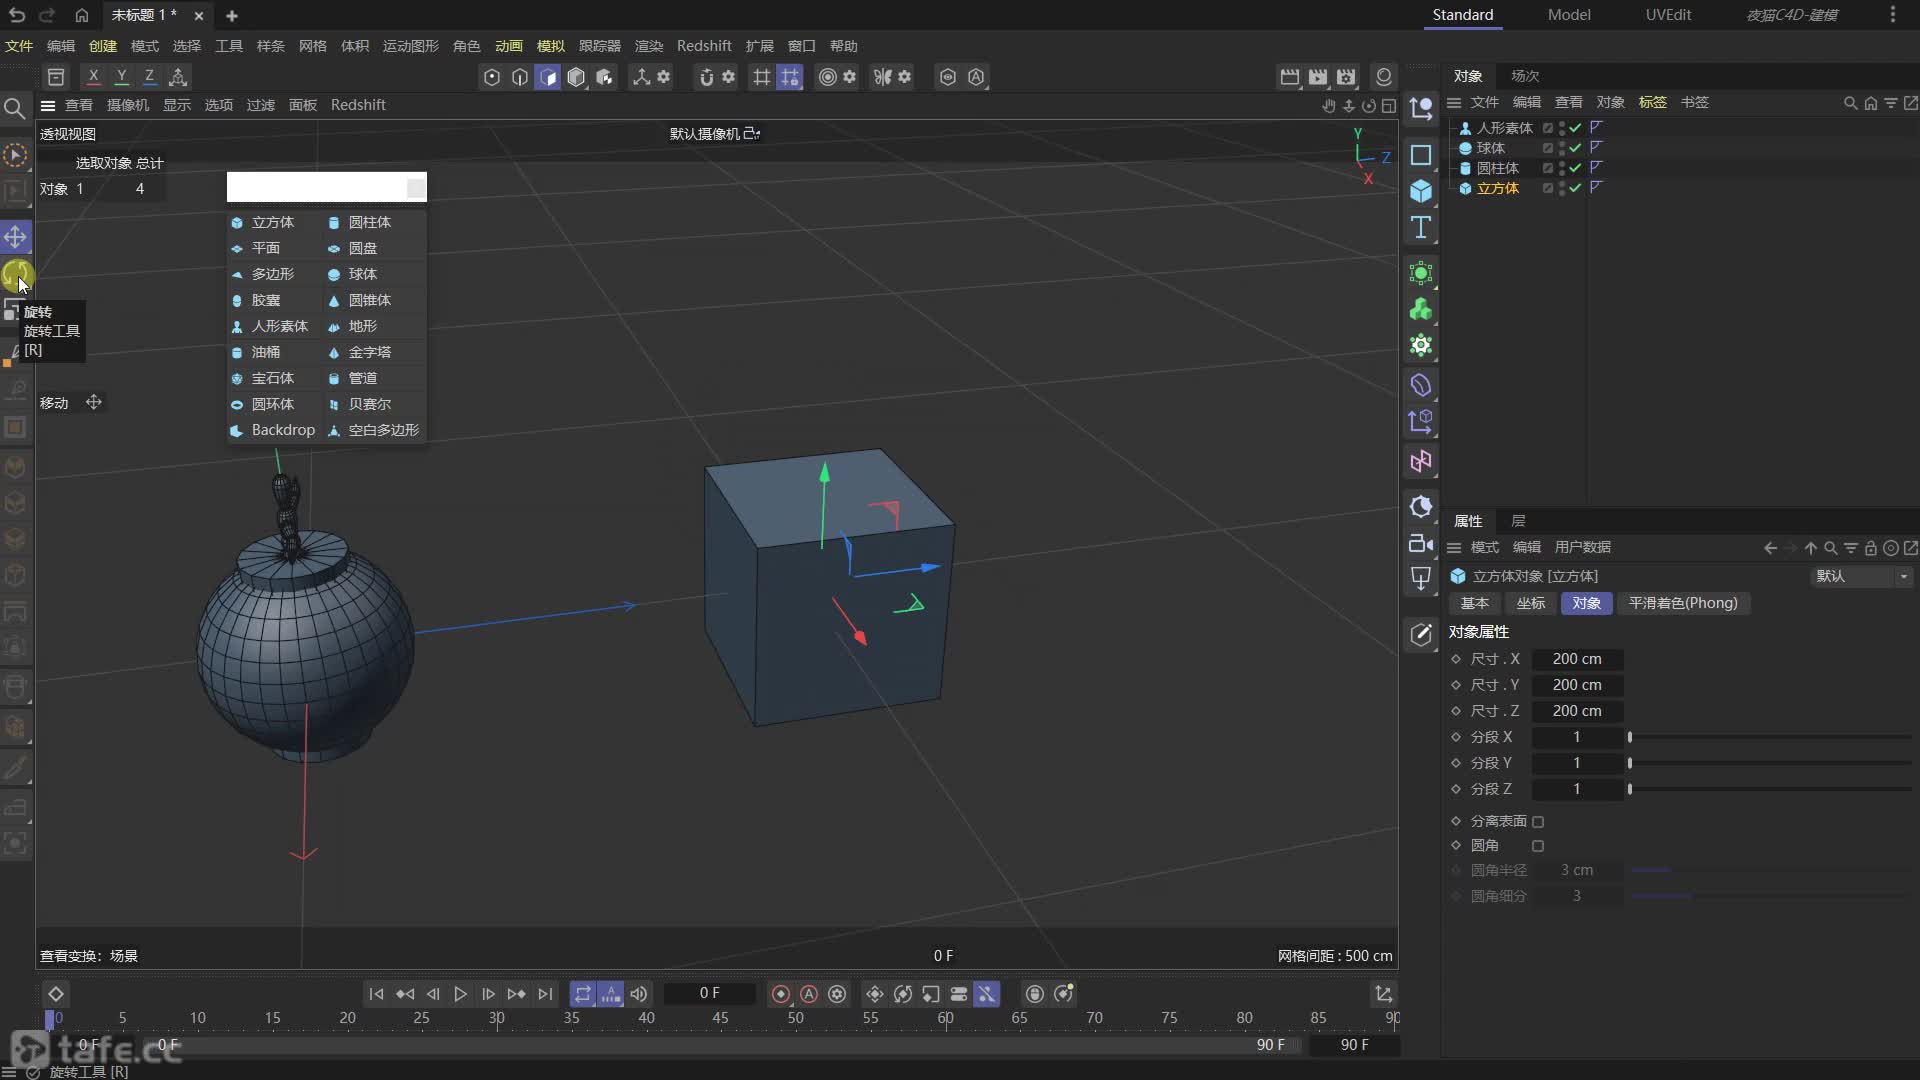1920x1080 pixels.
Task: Choose 金字塔 from the primitives popup
Action: [370, 352]
